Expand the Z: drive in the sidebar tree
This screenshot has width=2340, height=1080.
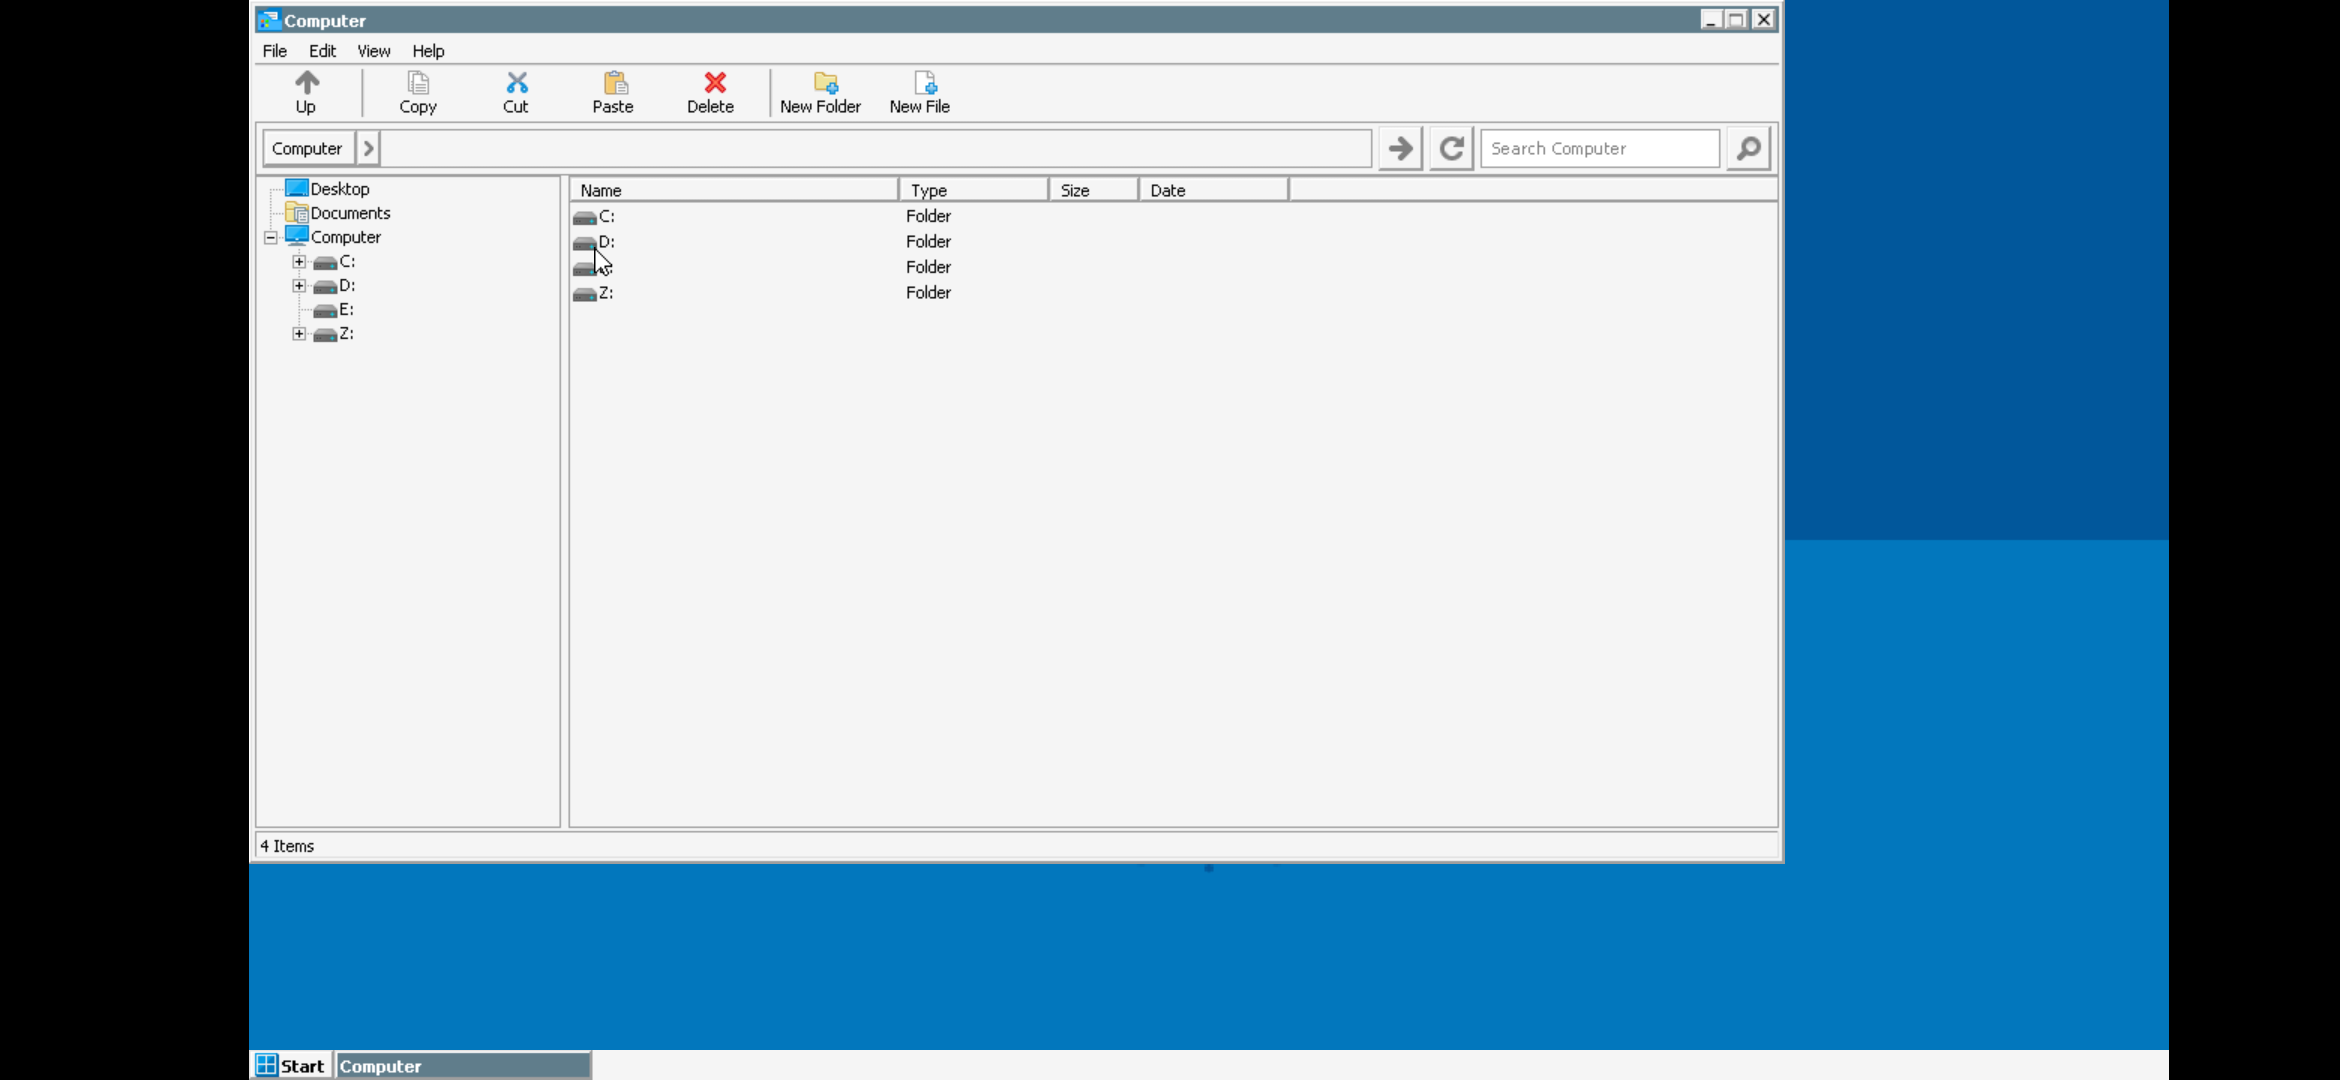pyautogui.click(x=298, y=333)
